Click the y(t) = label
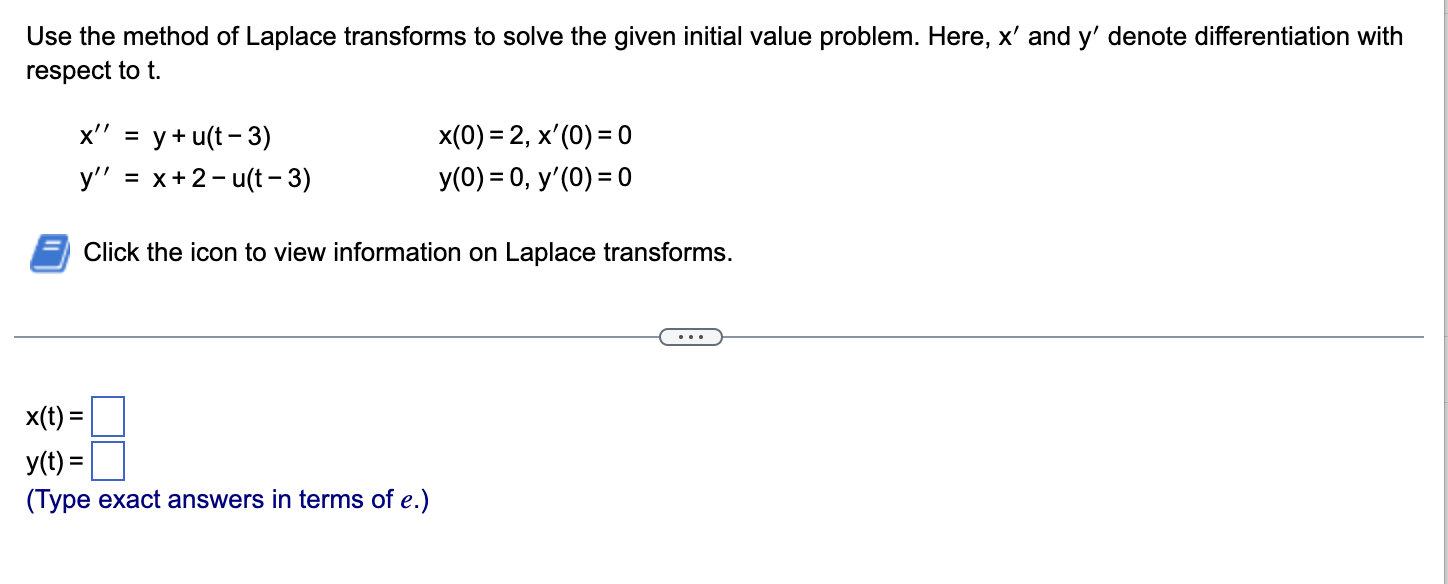The image size is (1448, 584). [50, 460]
